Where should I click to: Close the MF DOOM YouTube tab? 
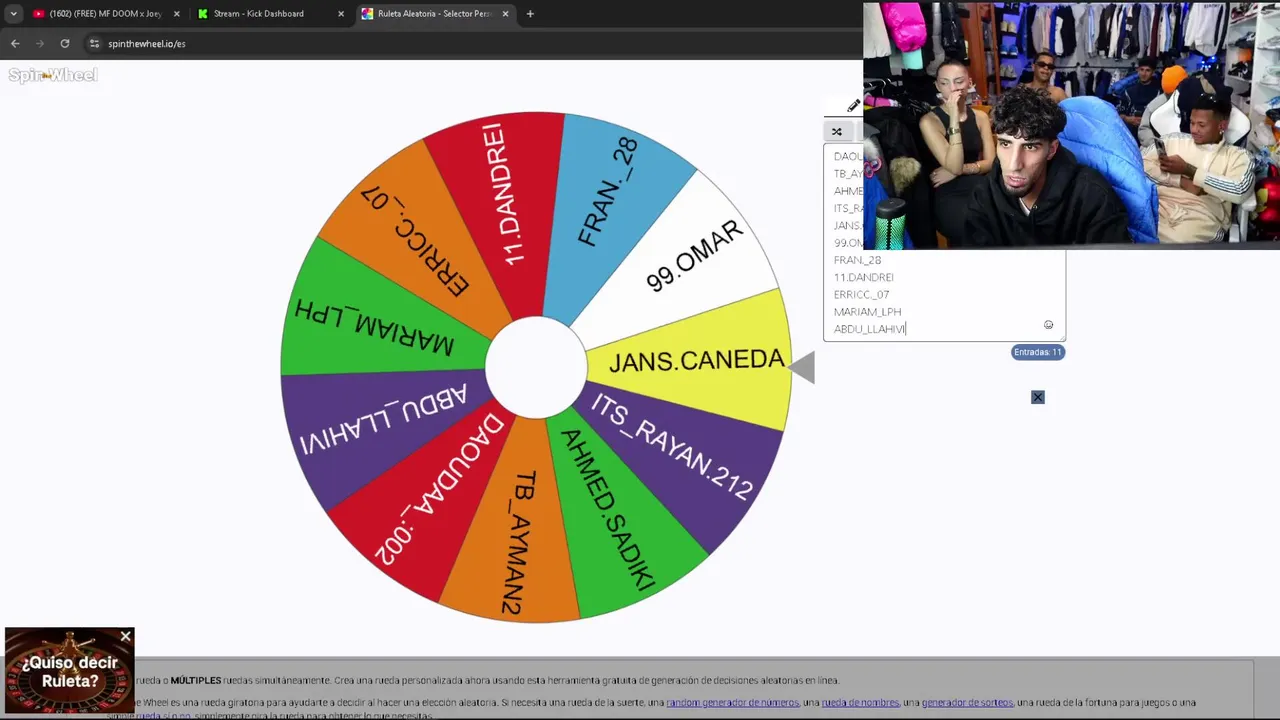pyautogui.click(x=177, y=14)
